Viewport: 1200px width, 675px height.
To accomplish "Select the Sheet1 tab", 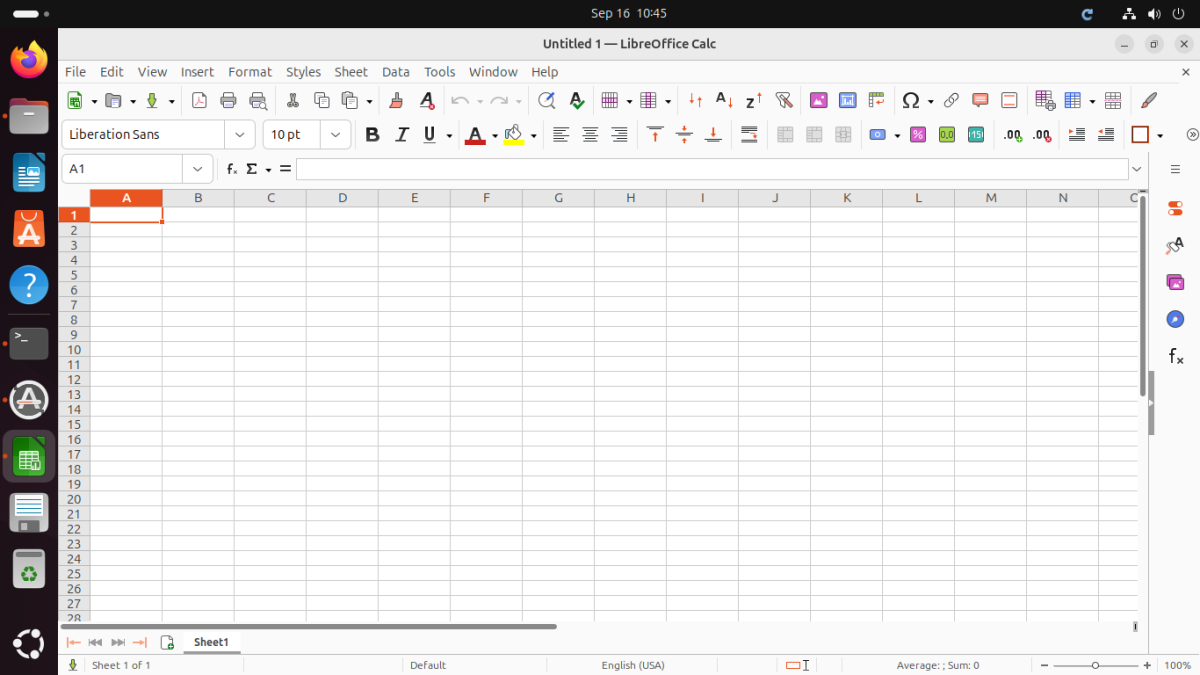I will 211,642.
